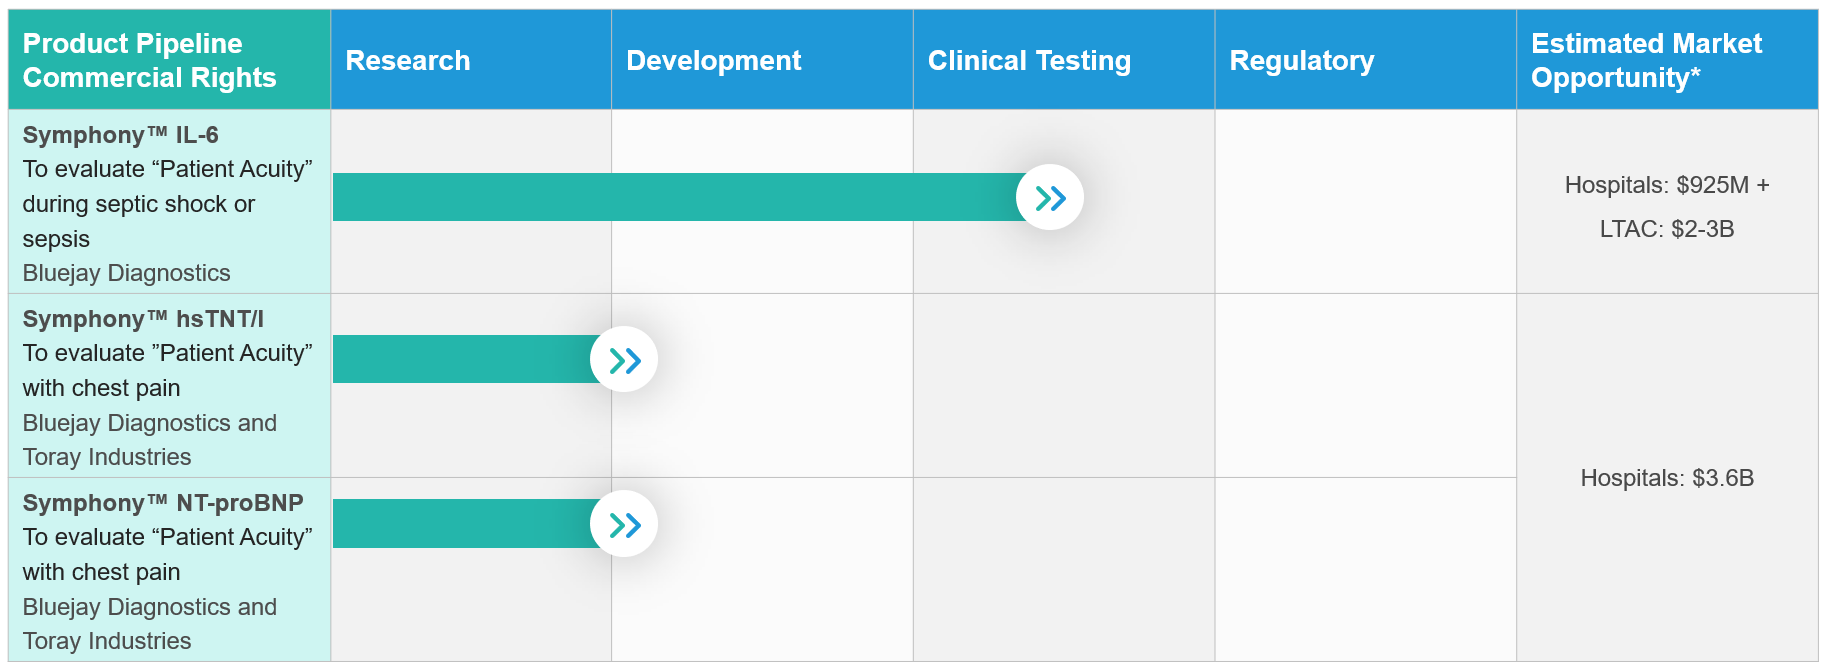Image resolution: width=1828 pixels, height=672 pixels.
Task: Click the LTAC: $2-3B text
Action: tap(1667, 229)
